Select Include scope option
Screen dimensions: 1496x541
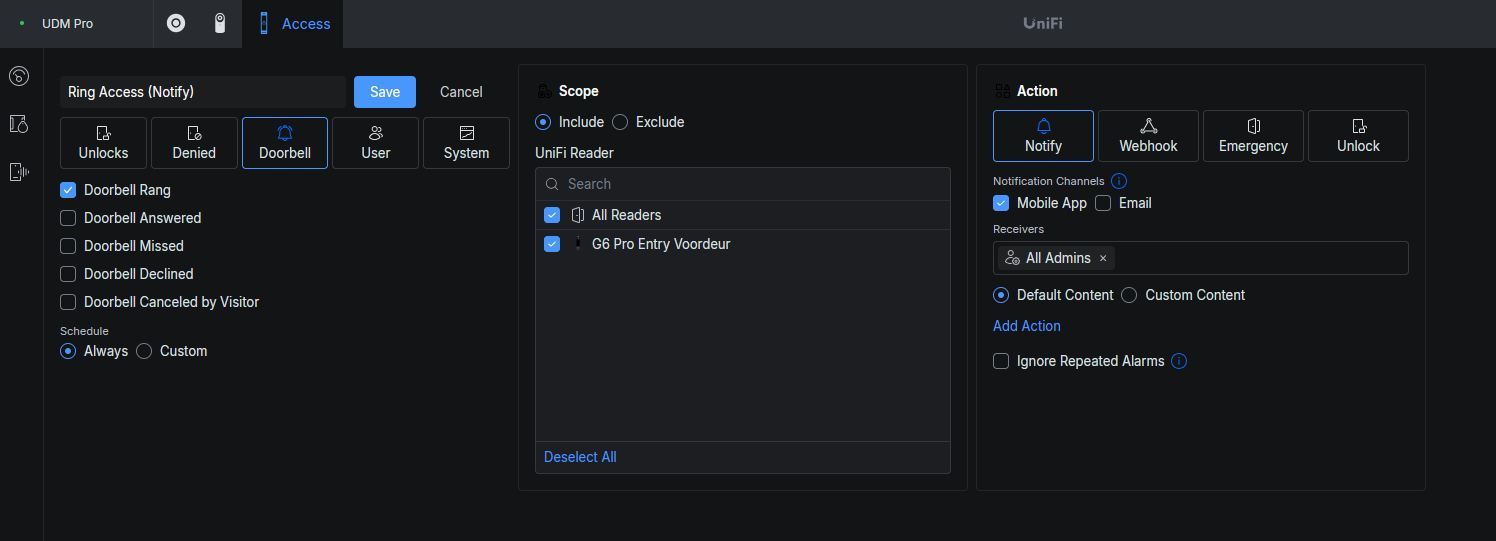point(543,122)
